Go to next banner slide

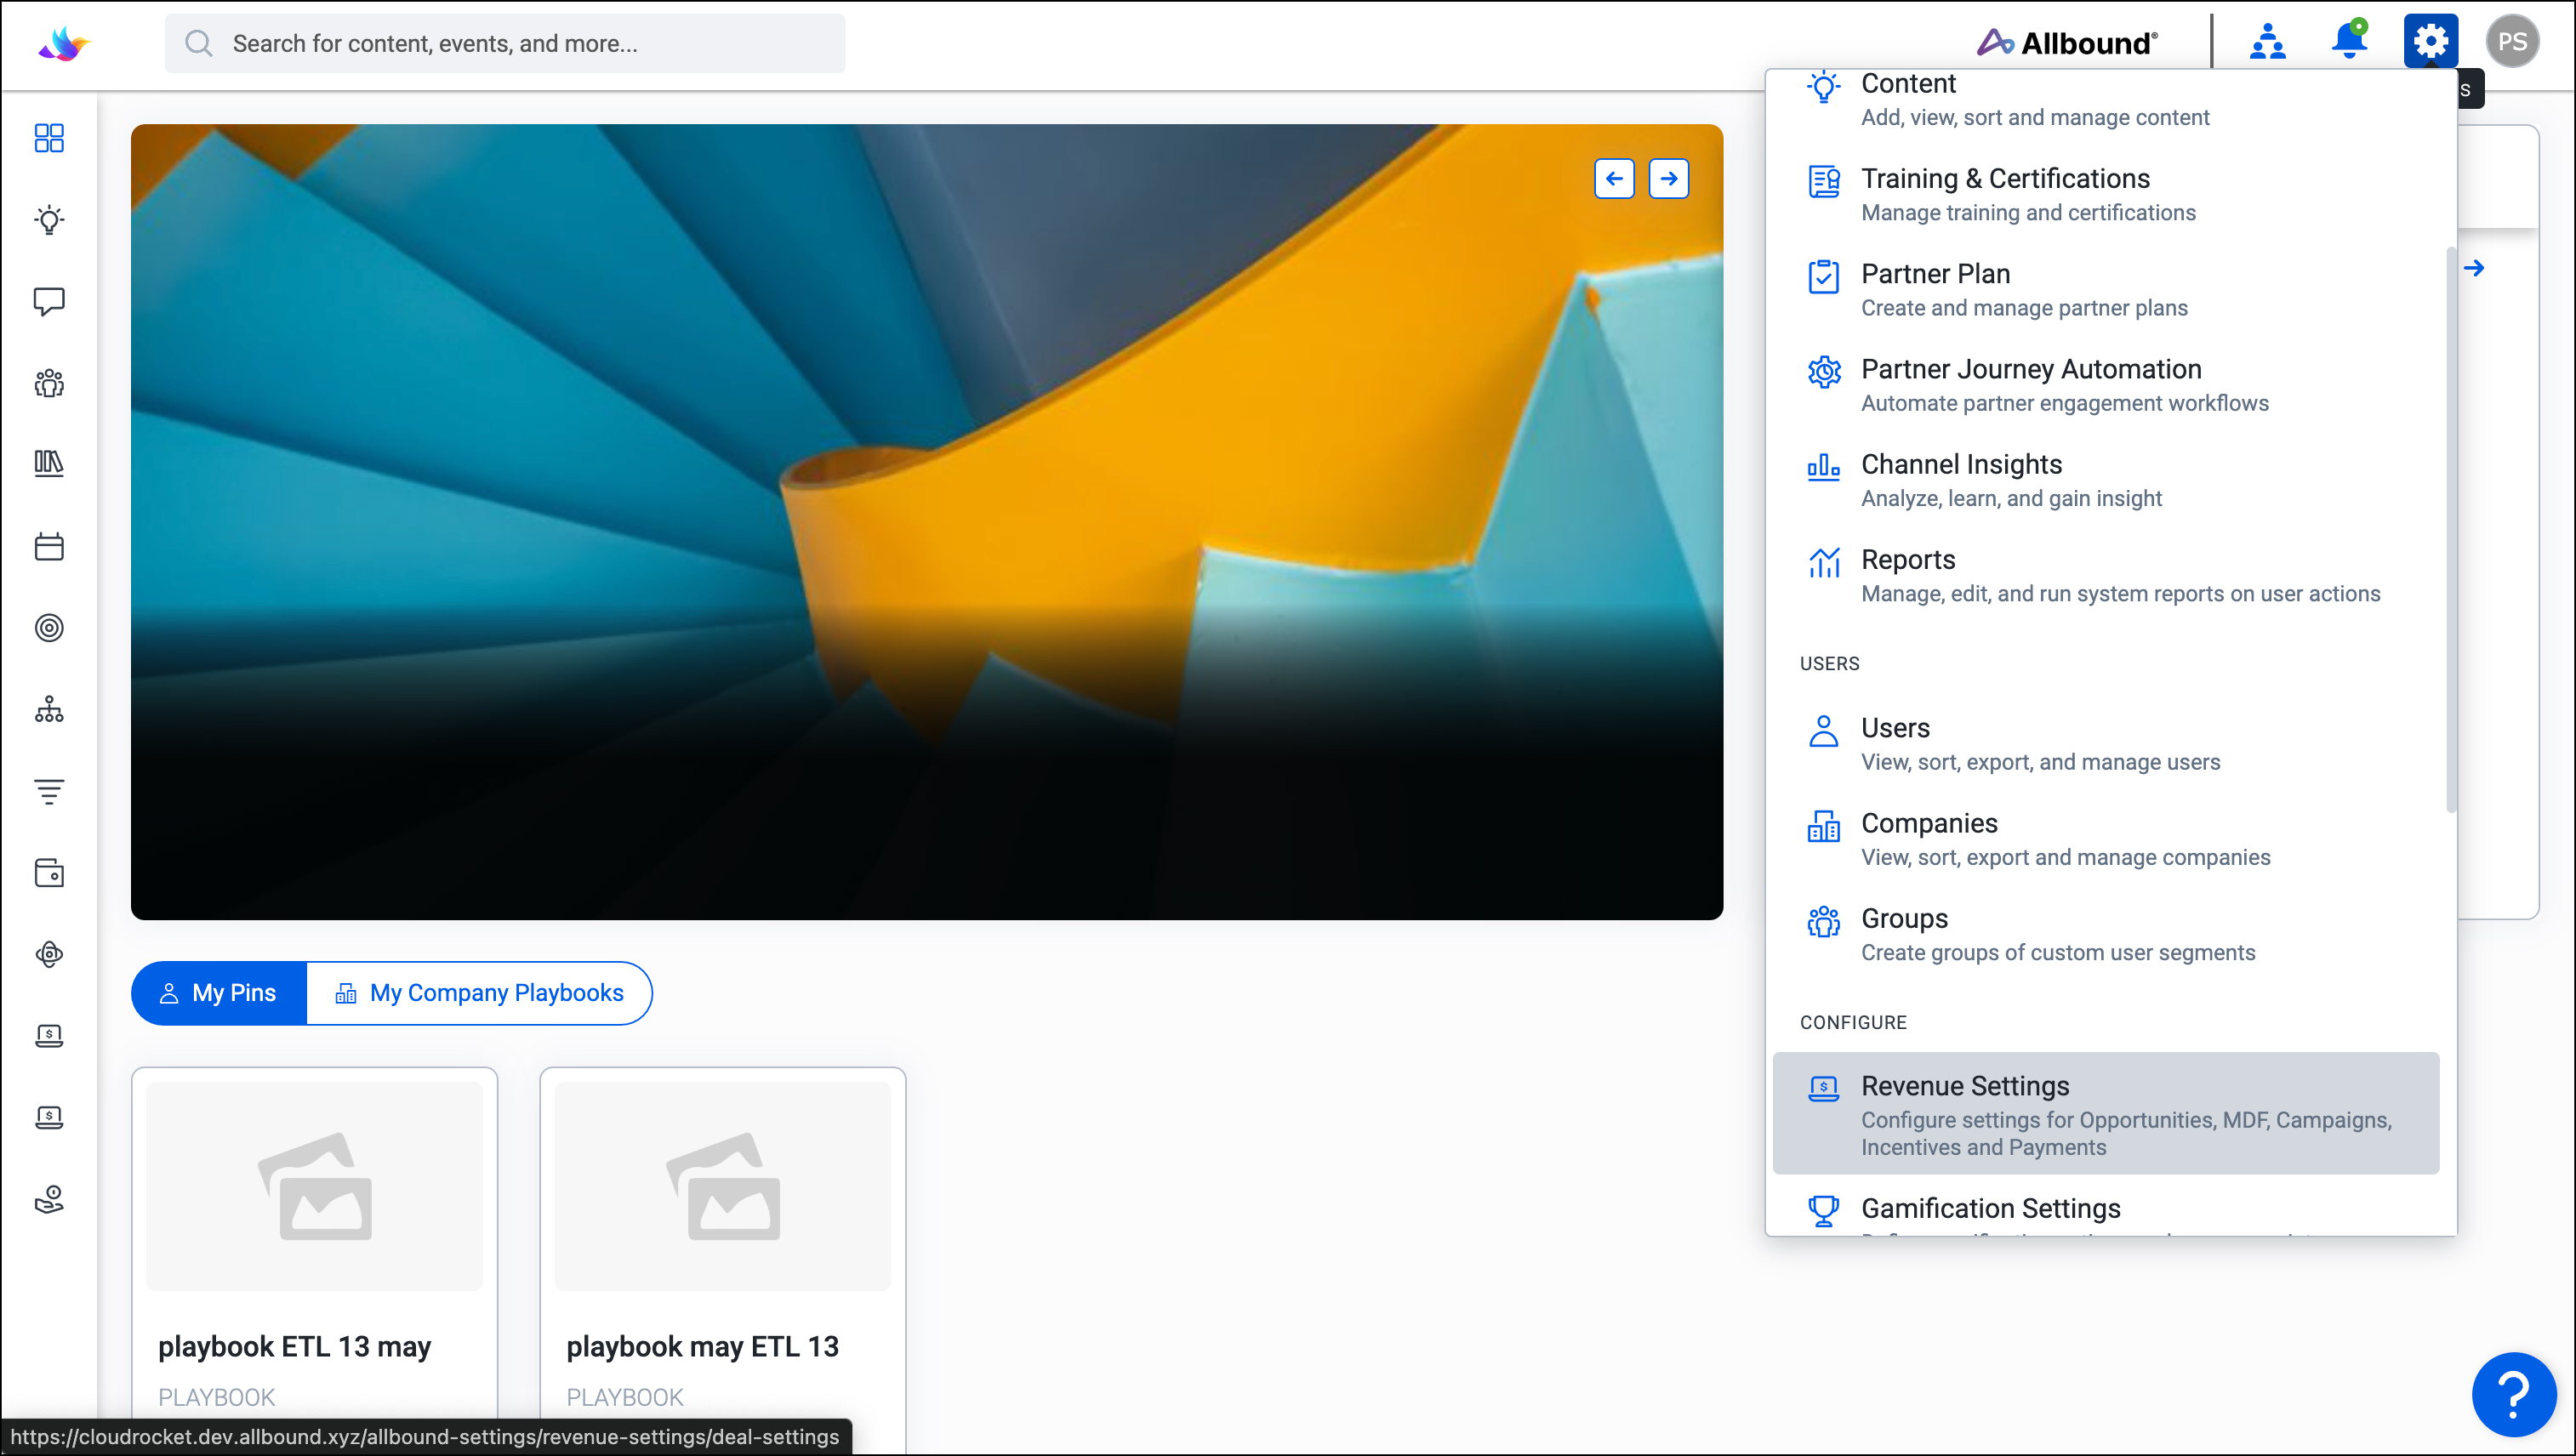(x=1669, y=179)
